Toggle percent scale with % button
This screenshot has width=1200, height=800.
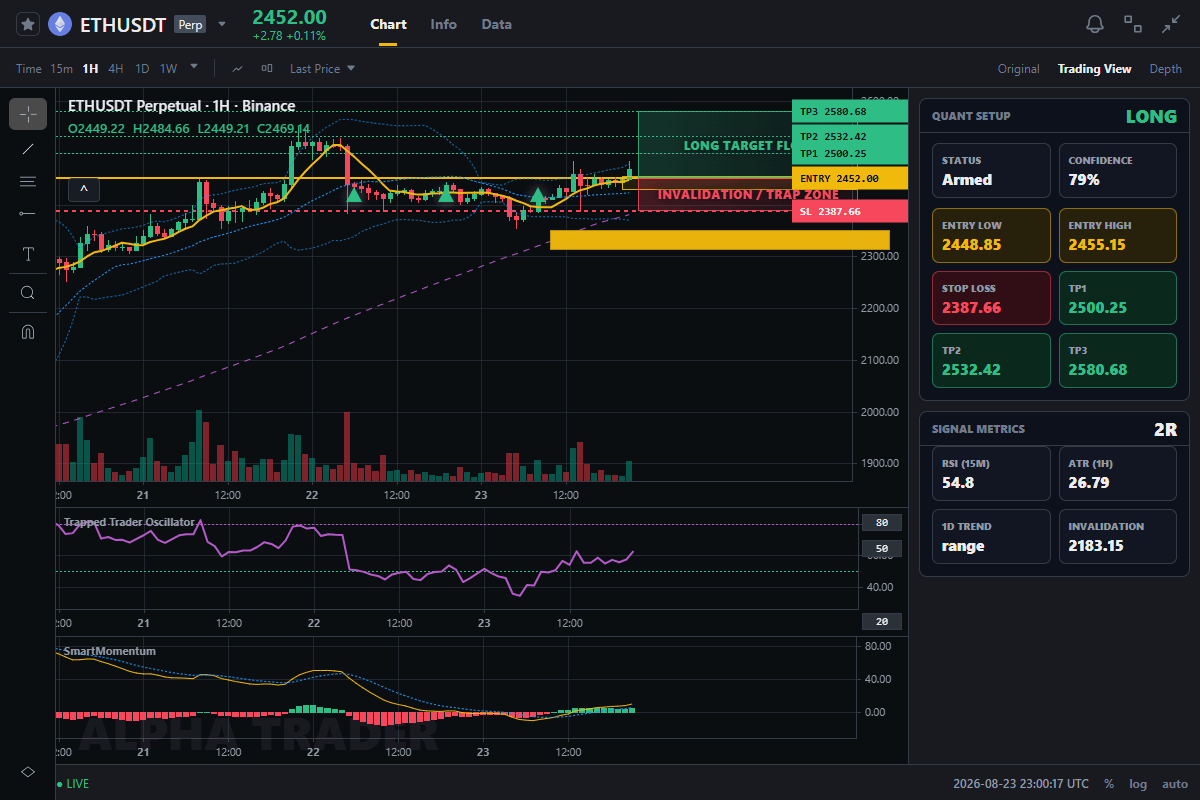click(1109, 784)
